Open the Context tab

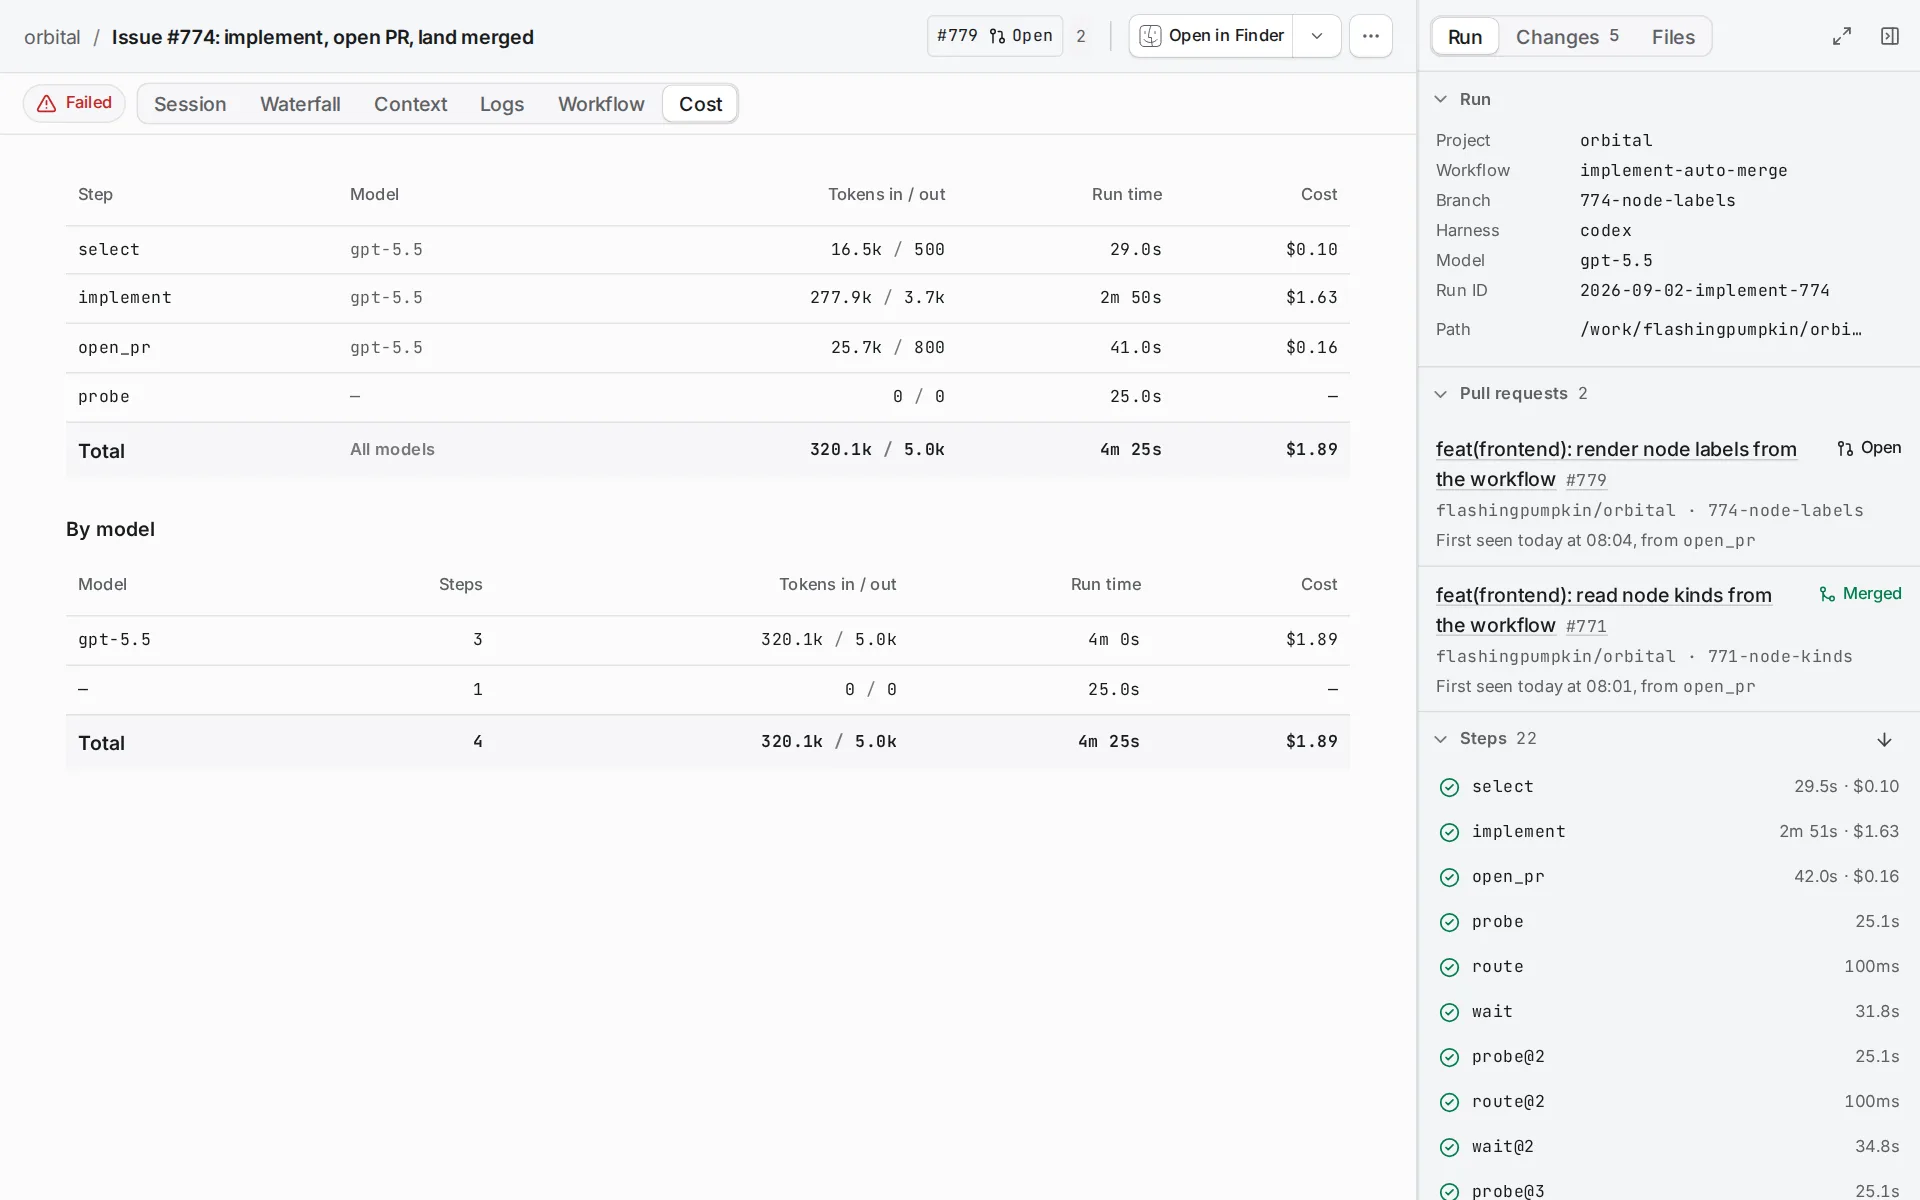[x=410, y=104]
